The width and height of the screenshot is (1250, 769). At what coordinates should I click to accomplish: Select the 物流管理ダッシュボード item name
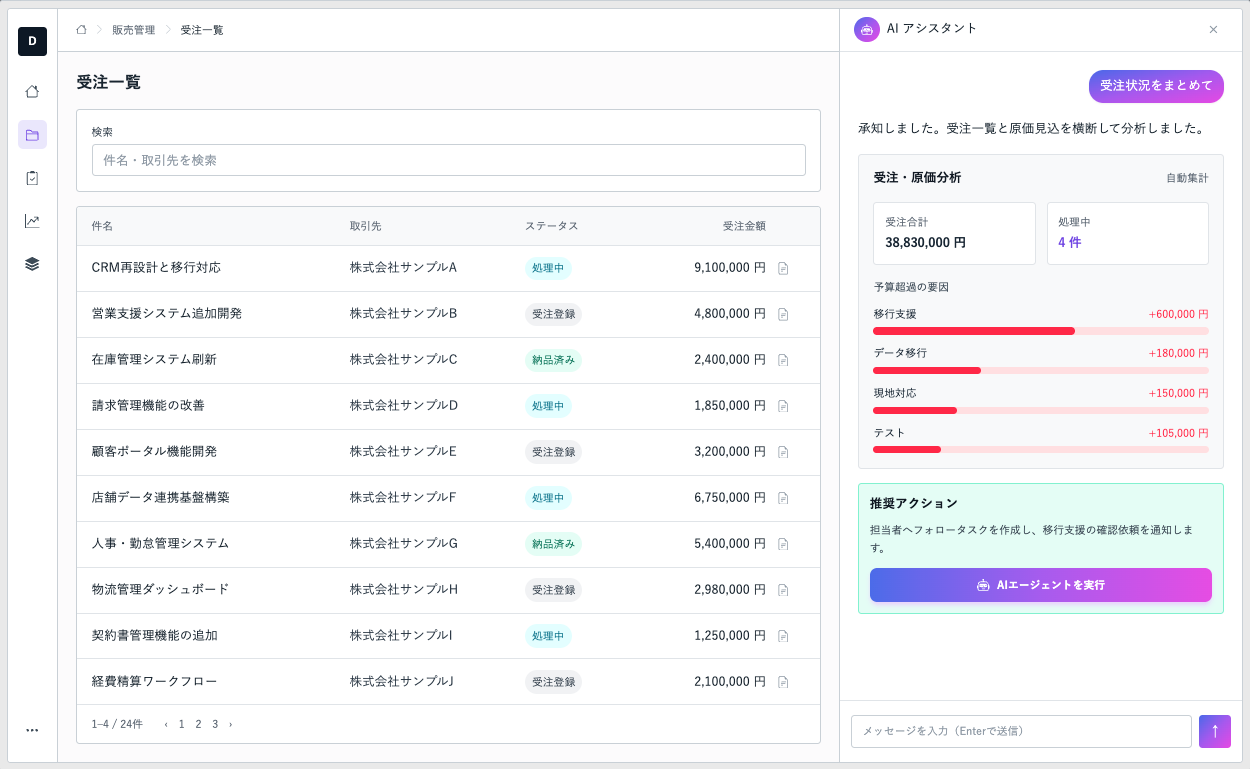160,590
